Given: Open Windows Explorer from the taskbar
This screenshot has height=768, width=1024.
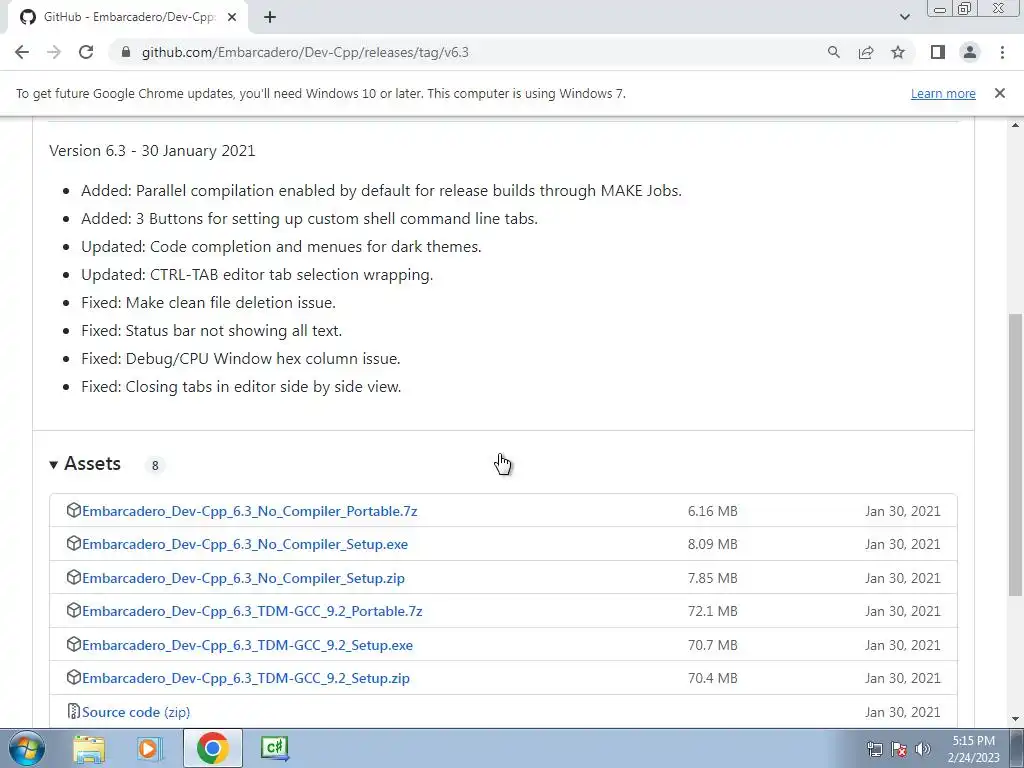Looking at the screenshot, I should tap(89, 748).
